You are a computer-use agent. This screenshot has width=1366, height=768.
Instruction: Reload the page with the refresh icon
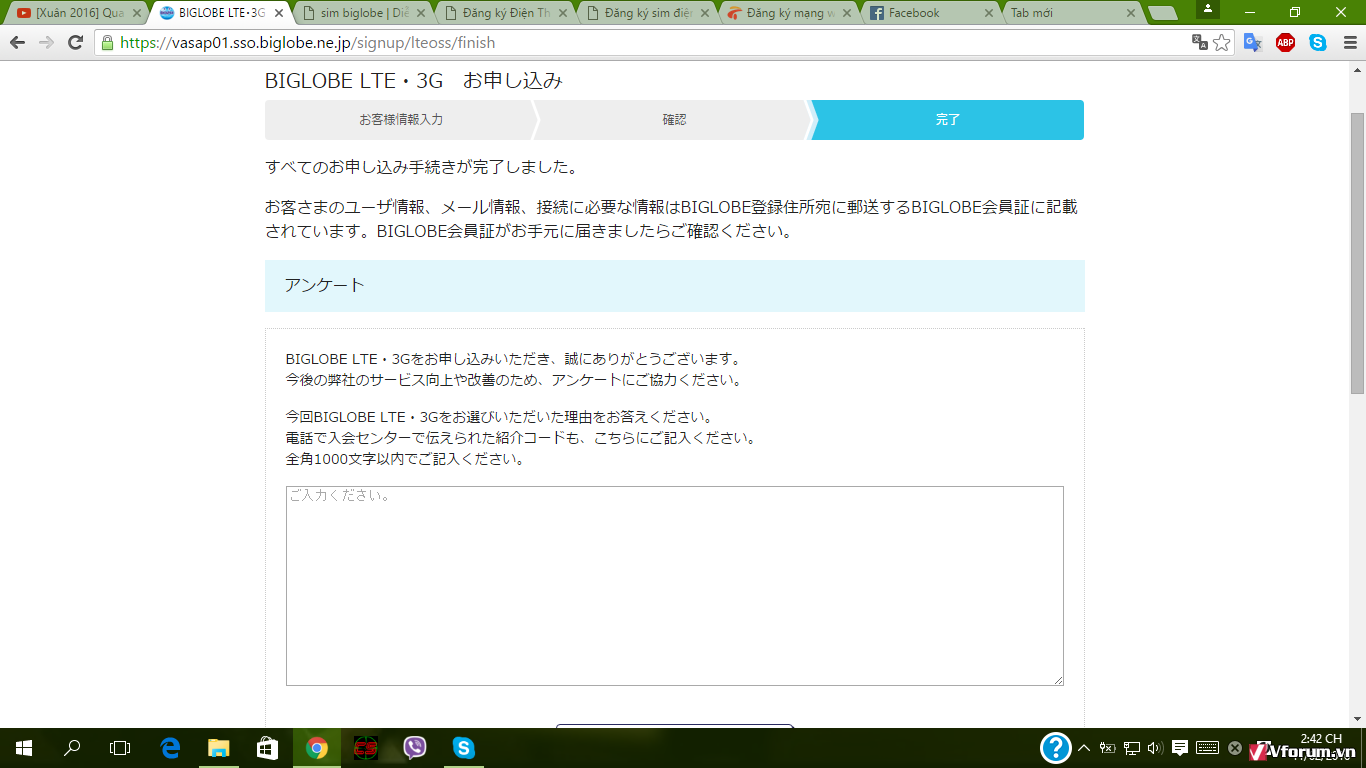pyautogui.click(x=75, y=43)
